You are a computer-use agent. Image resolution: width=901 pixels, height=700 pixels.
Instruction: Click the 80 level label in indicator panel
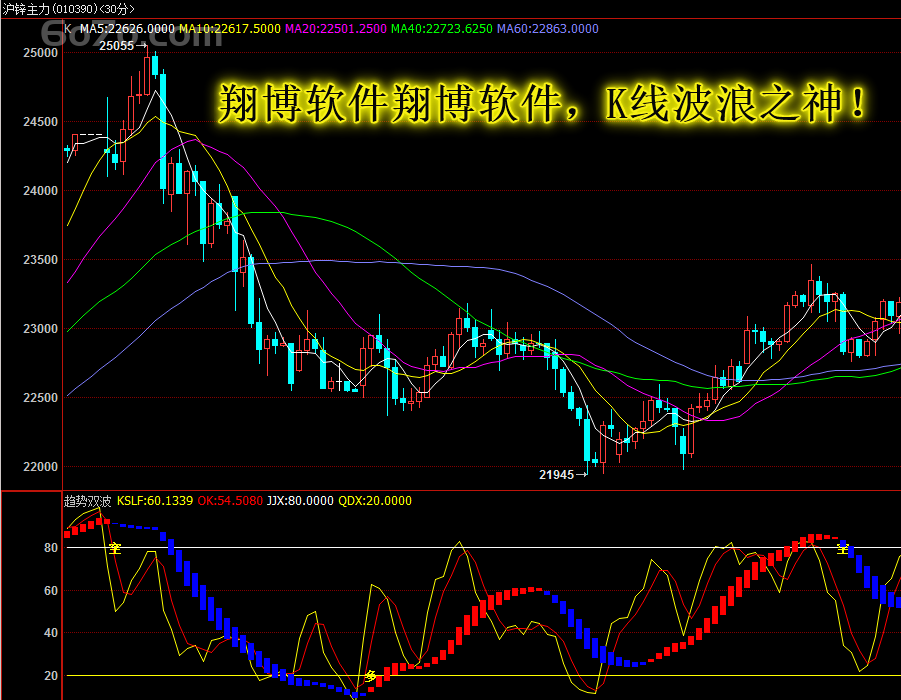(x=51, y=548)
